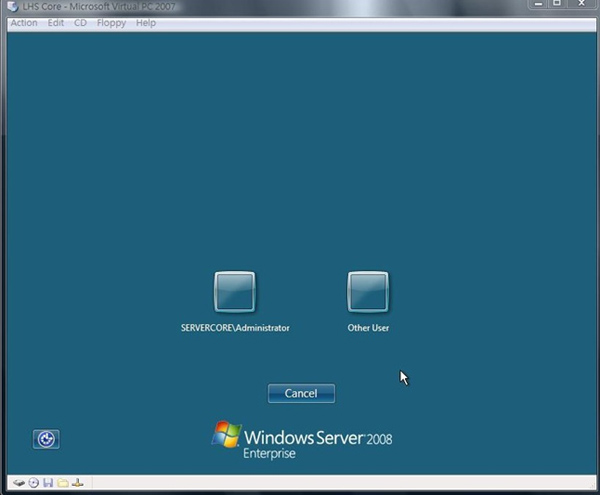Open the Ease of Access button

tap(46, 439)
